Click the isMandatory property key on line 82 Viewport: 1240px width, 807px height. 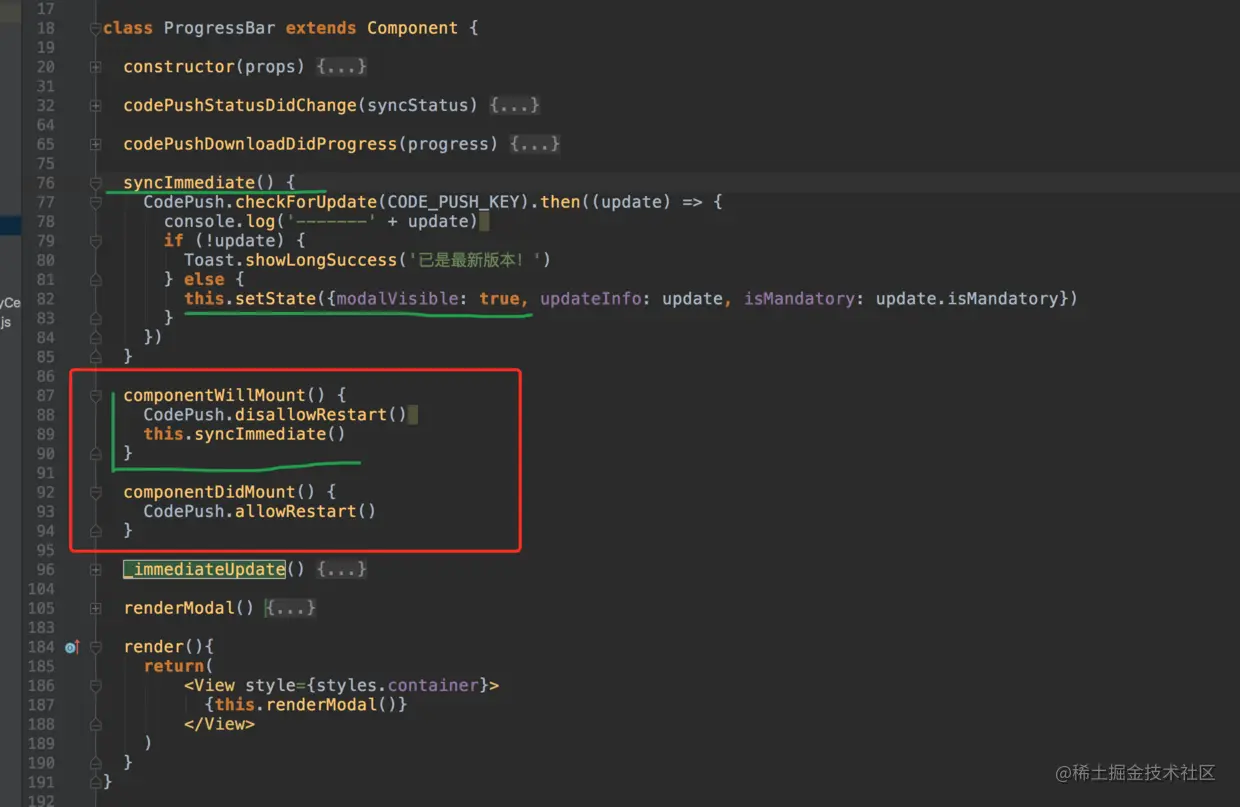tap(799, 299)
